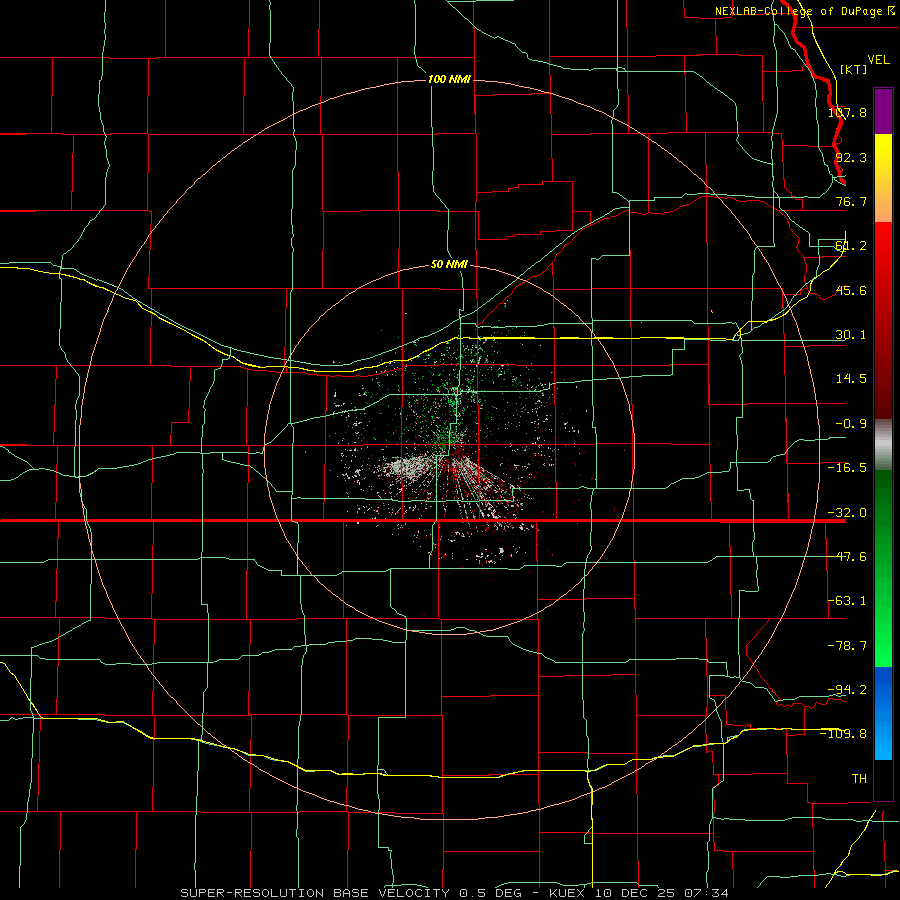Click the -0.9 velocity scale value

851,424
